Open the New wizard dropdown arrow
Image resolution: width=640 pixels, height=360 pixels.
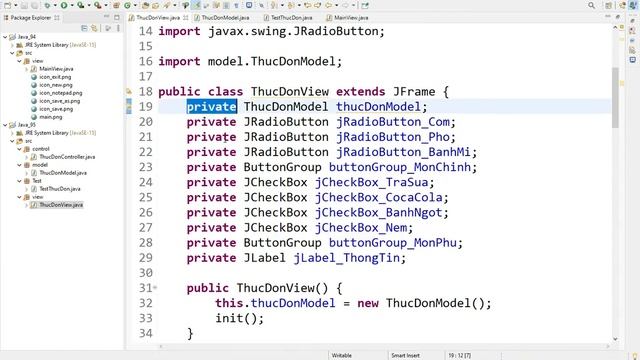16,5
